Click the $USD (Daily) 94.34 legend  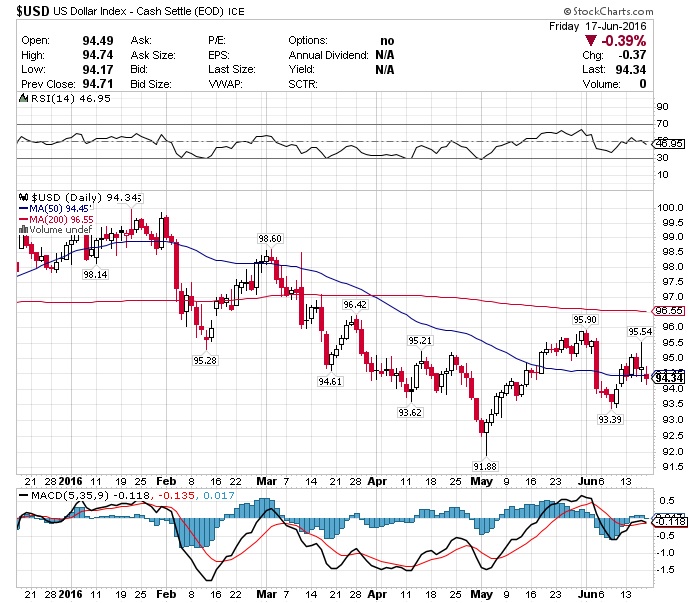86,197
